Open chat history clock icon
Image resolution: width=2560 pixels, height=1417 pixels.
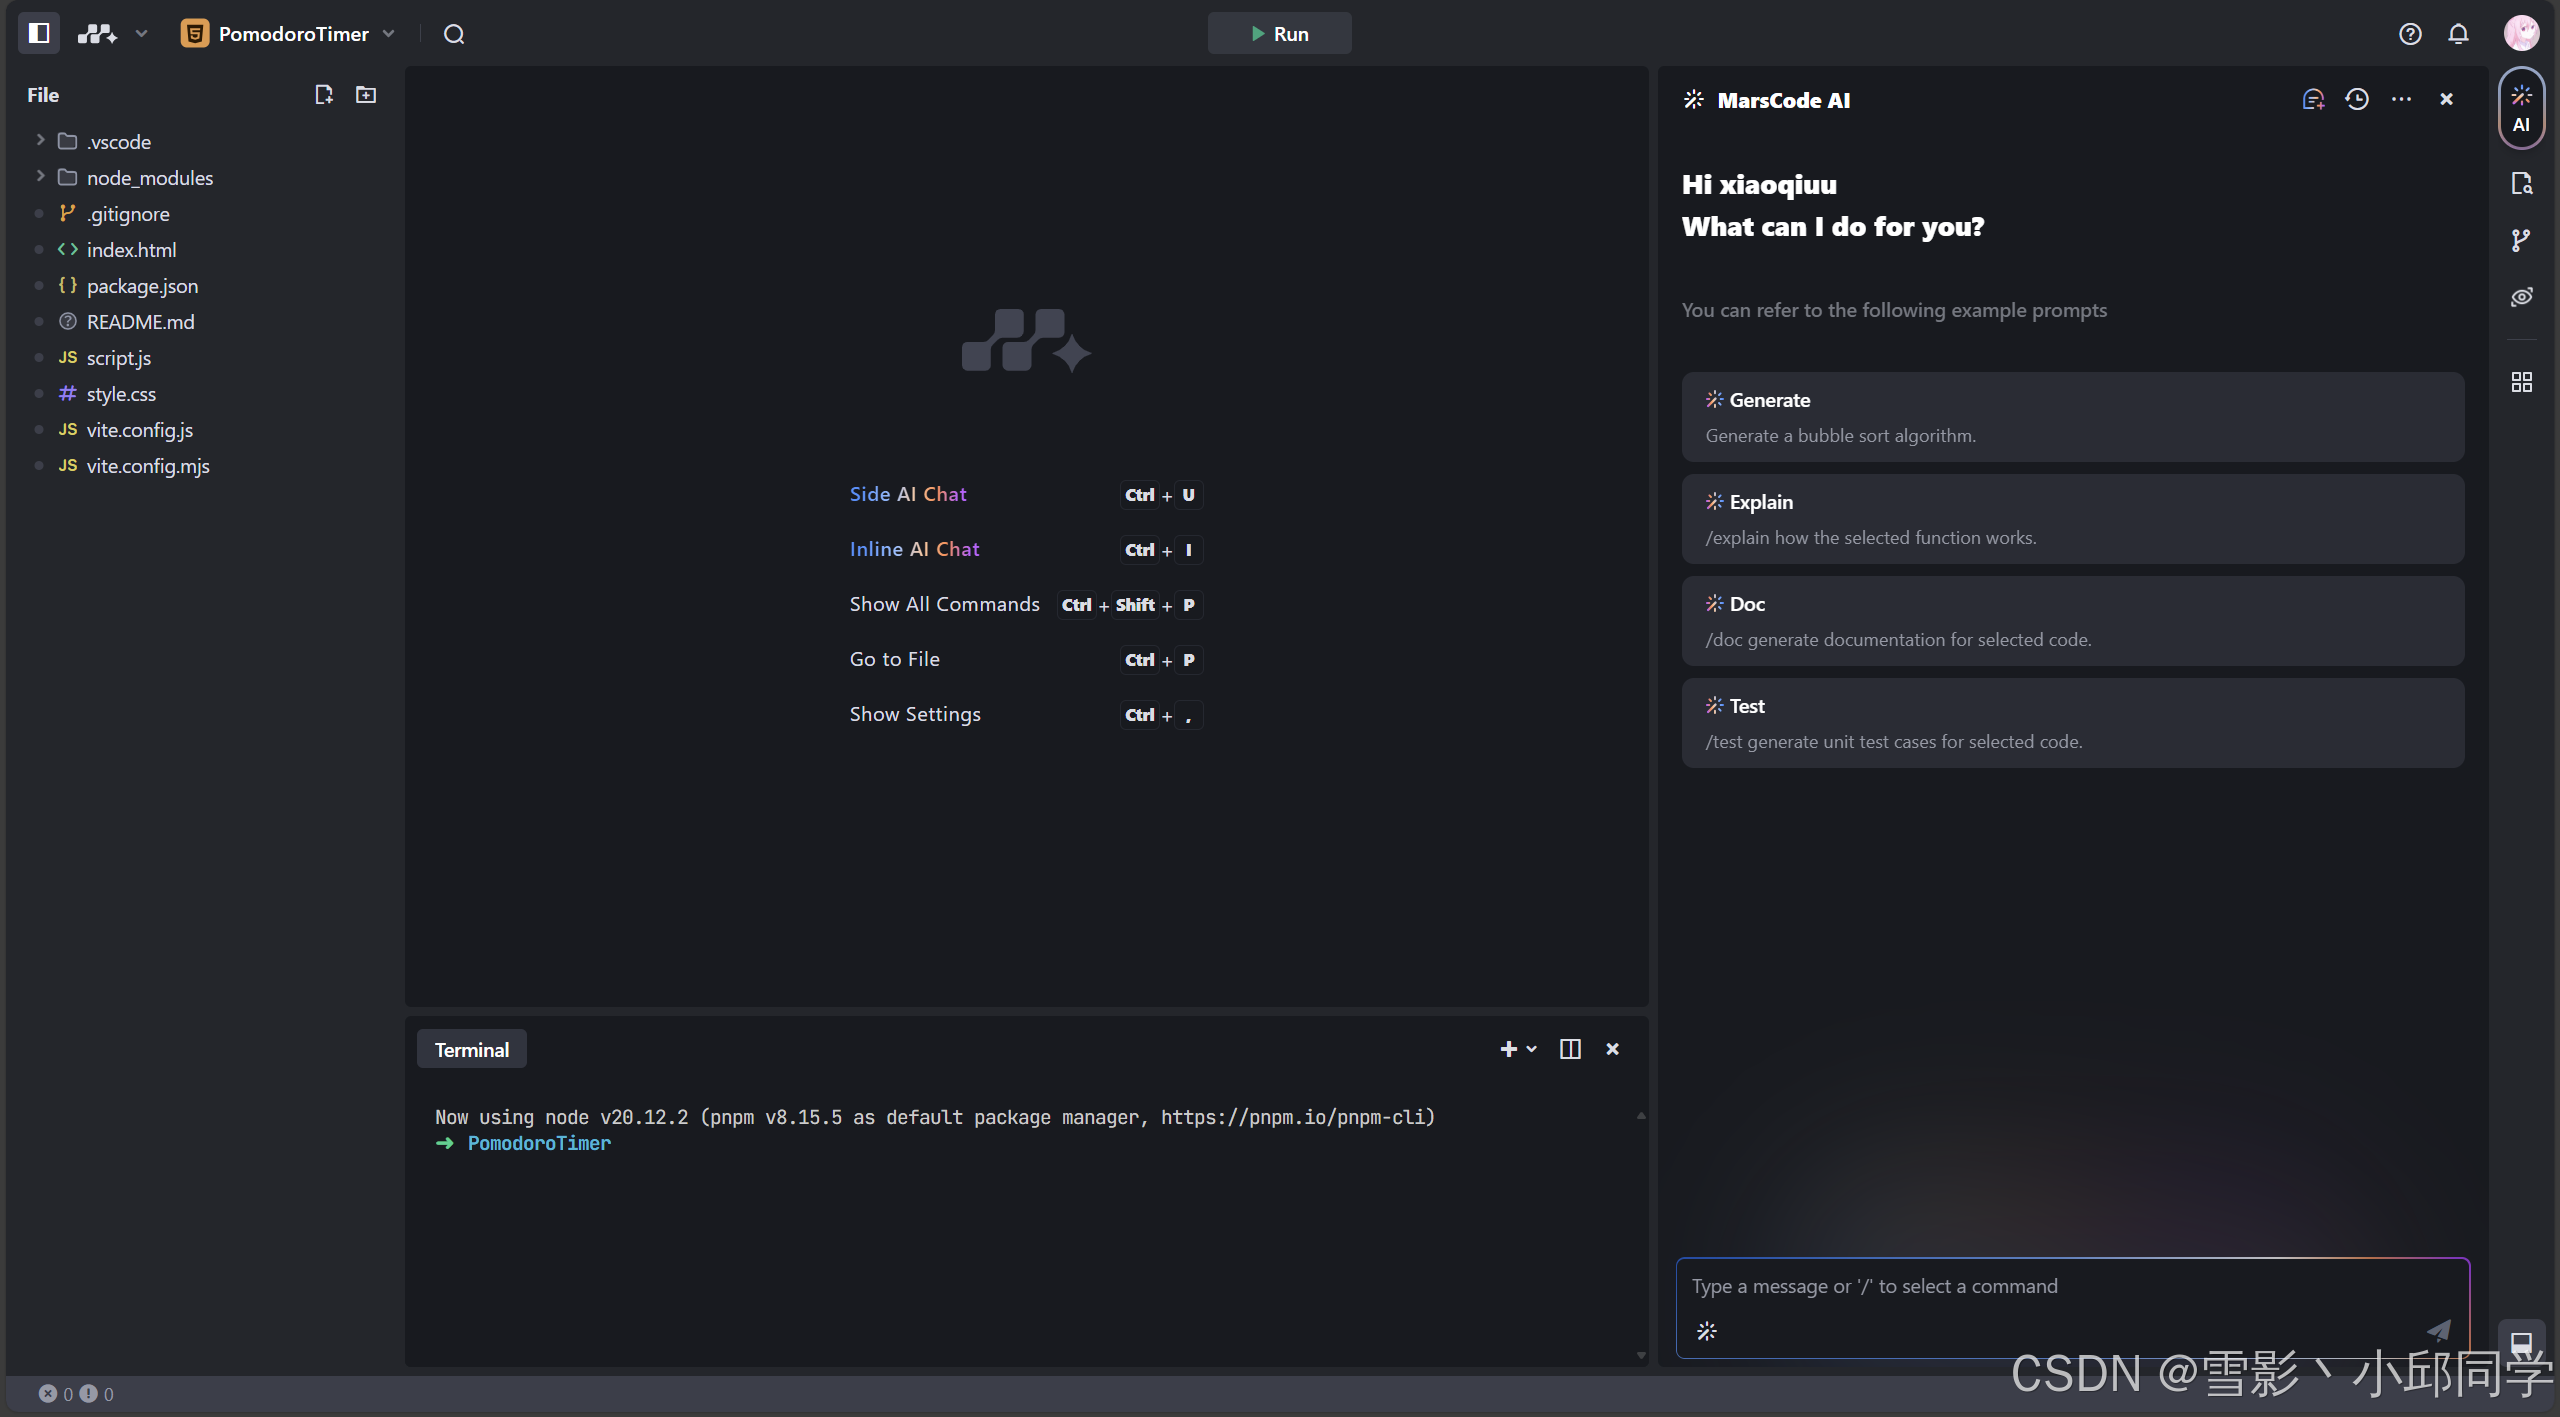tap(2357, 99)
